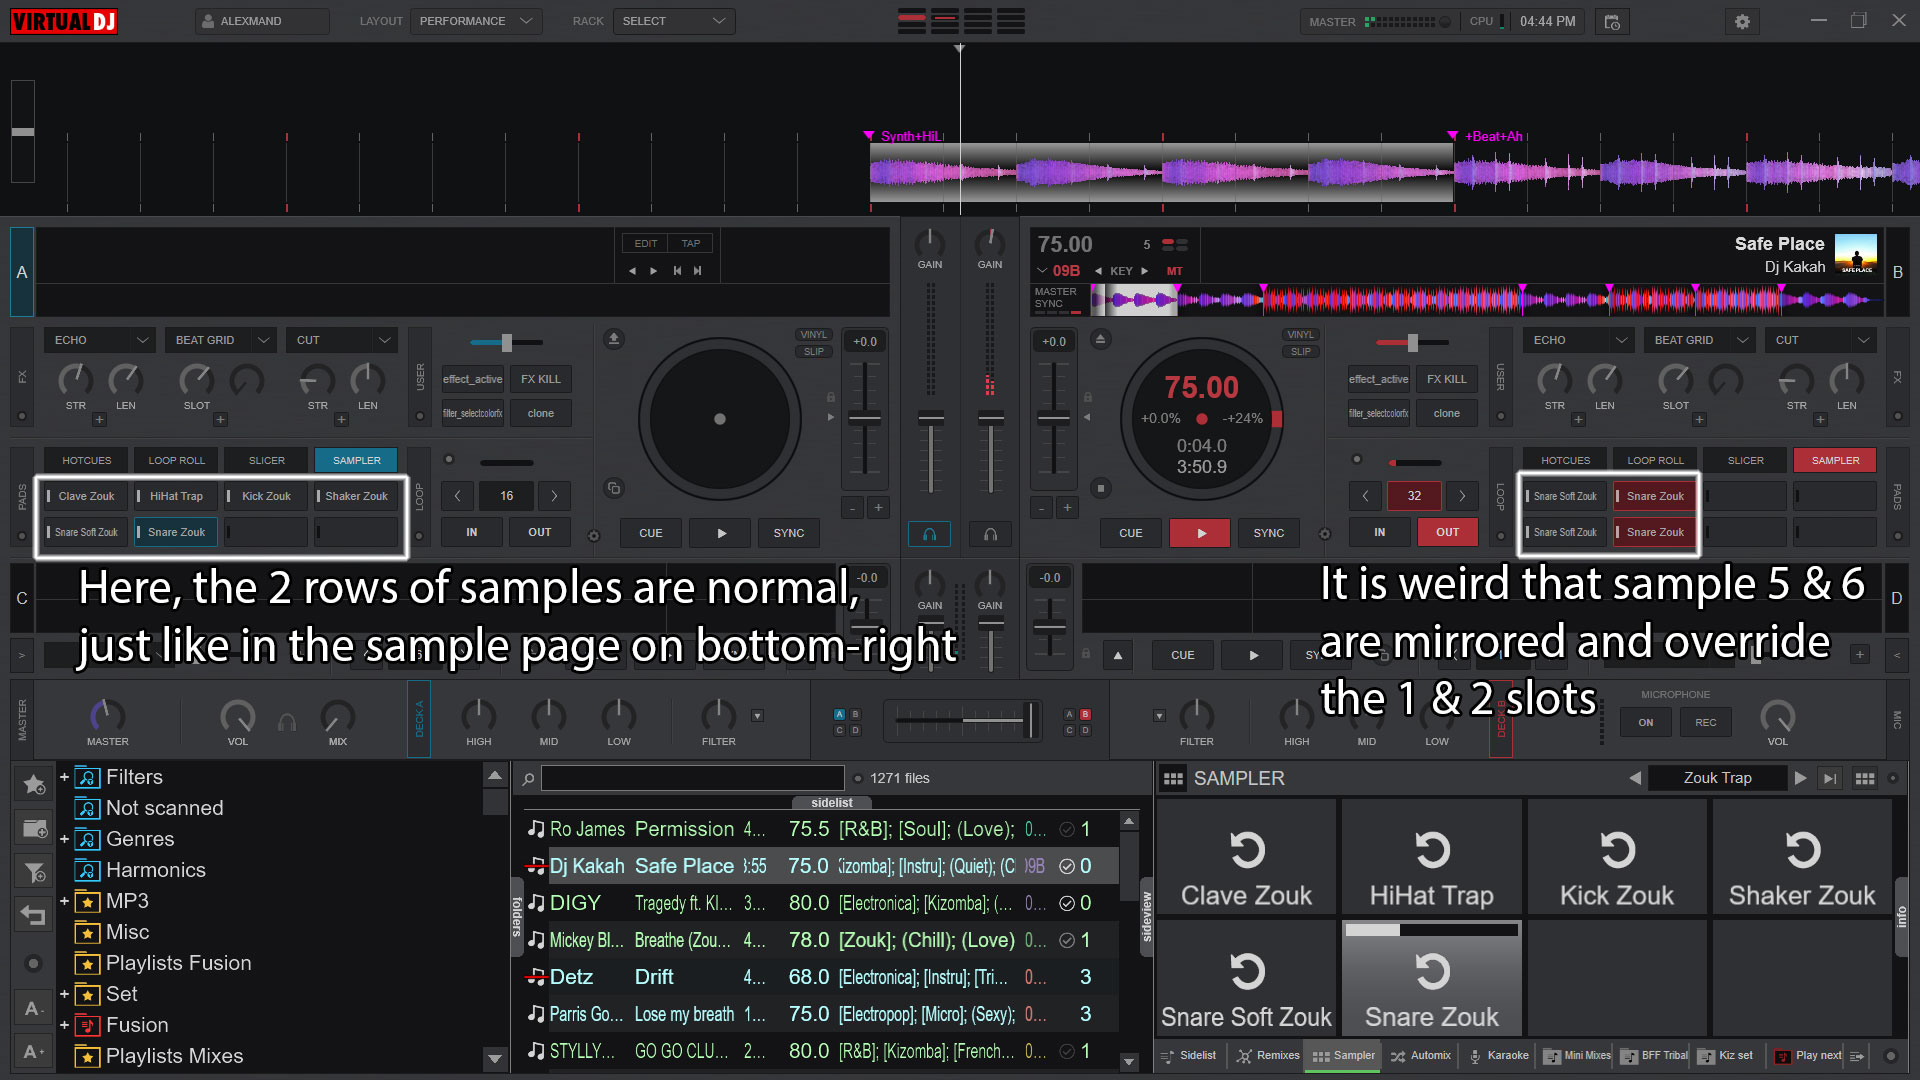Increase font size with A+ icon
Viewport: 1920px width, 1080px height.
33,1051
